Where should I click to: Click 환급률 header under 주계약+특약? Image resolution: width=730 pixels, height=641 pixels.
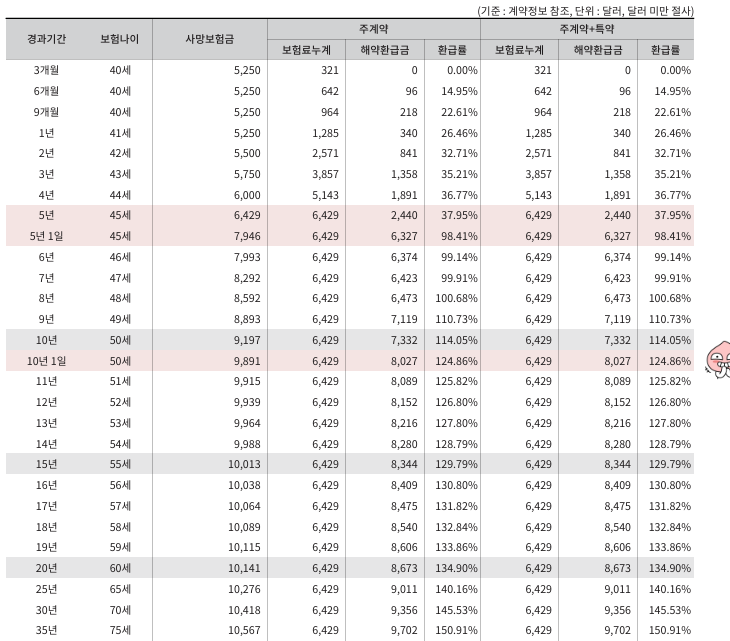(665, 50)
